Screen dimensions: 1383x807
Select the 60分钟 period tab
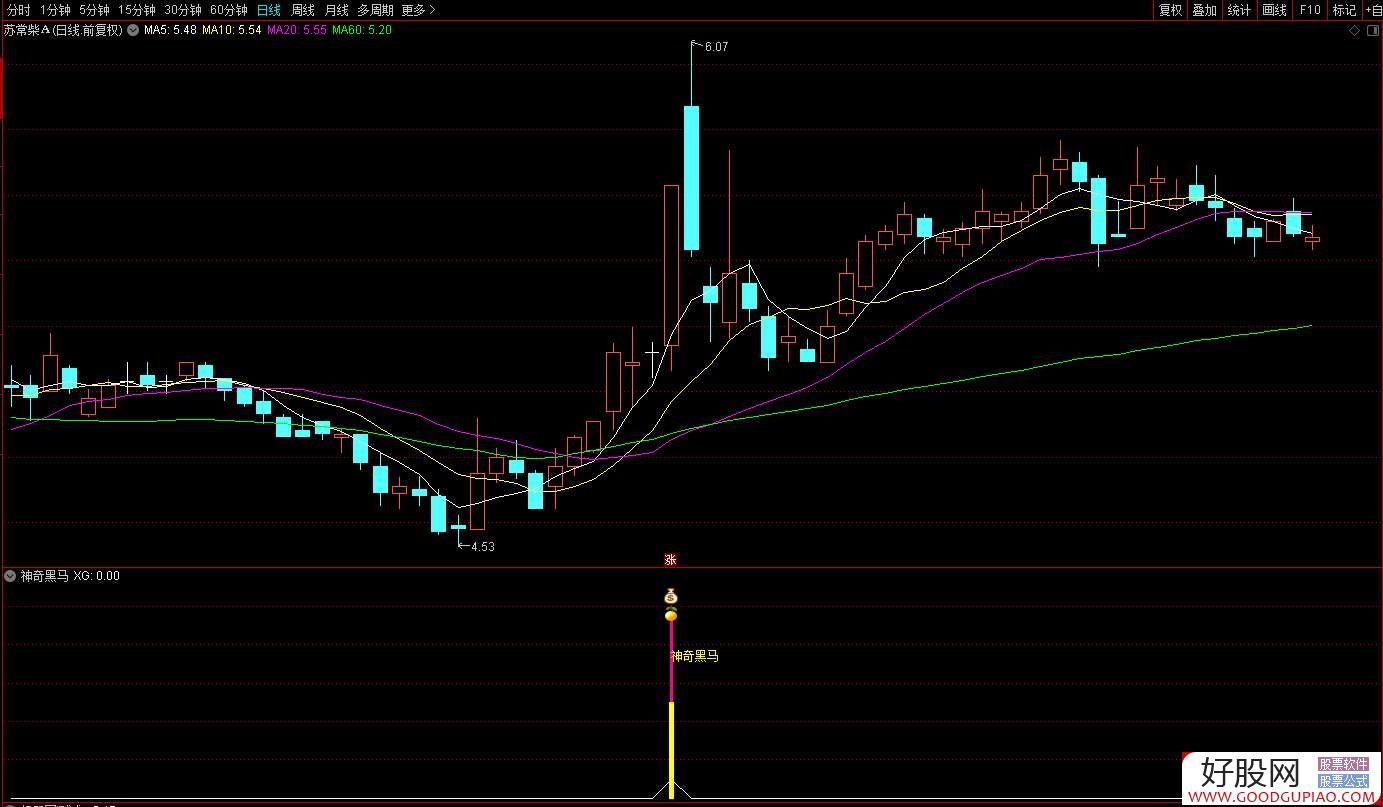click(x=229, y=10)
